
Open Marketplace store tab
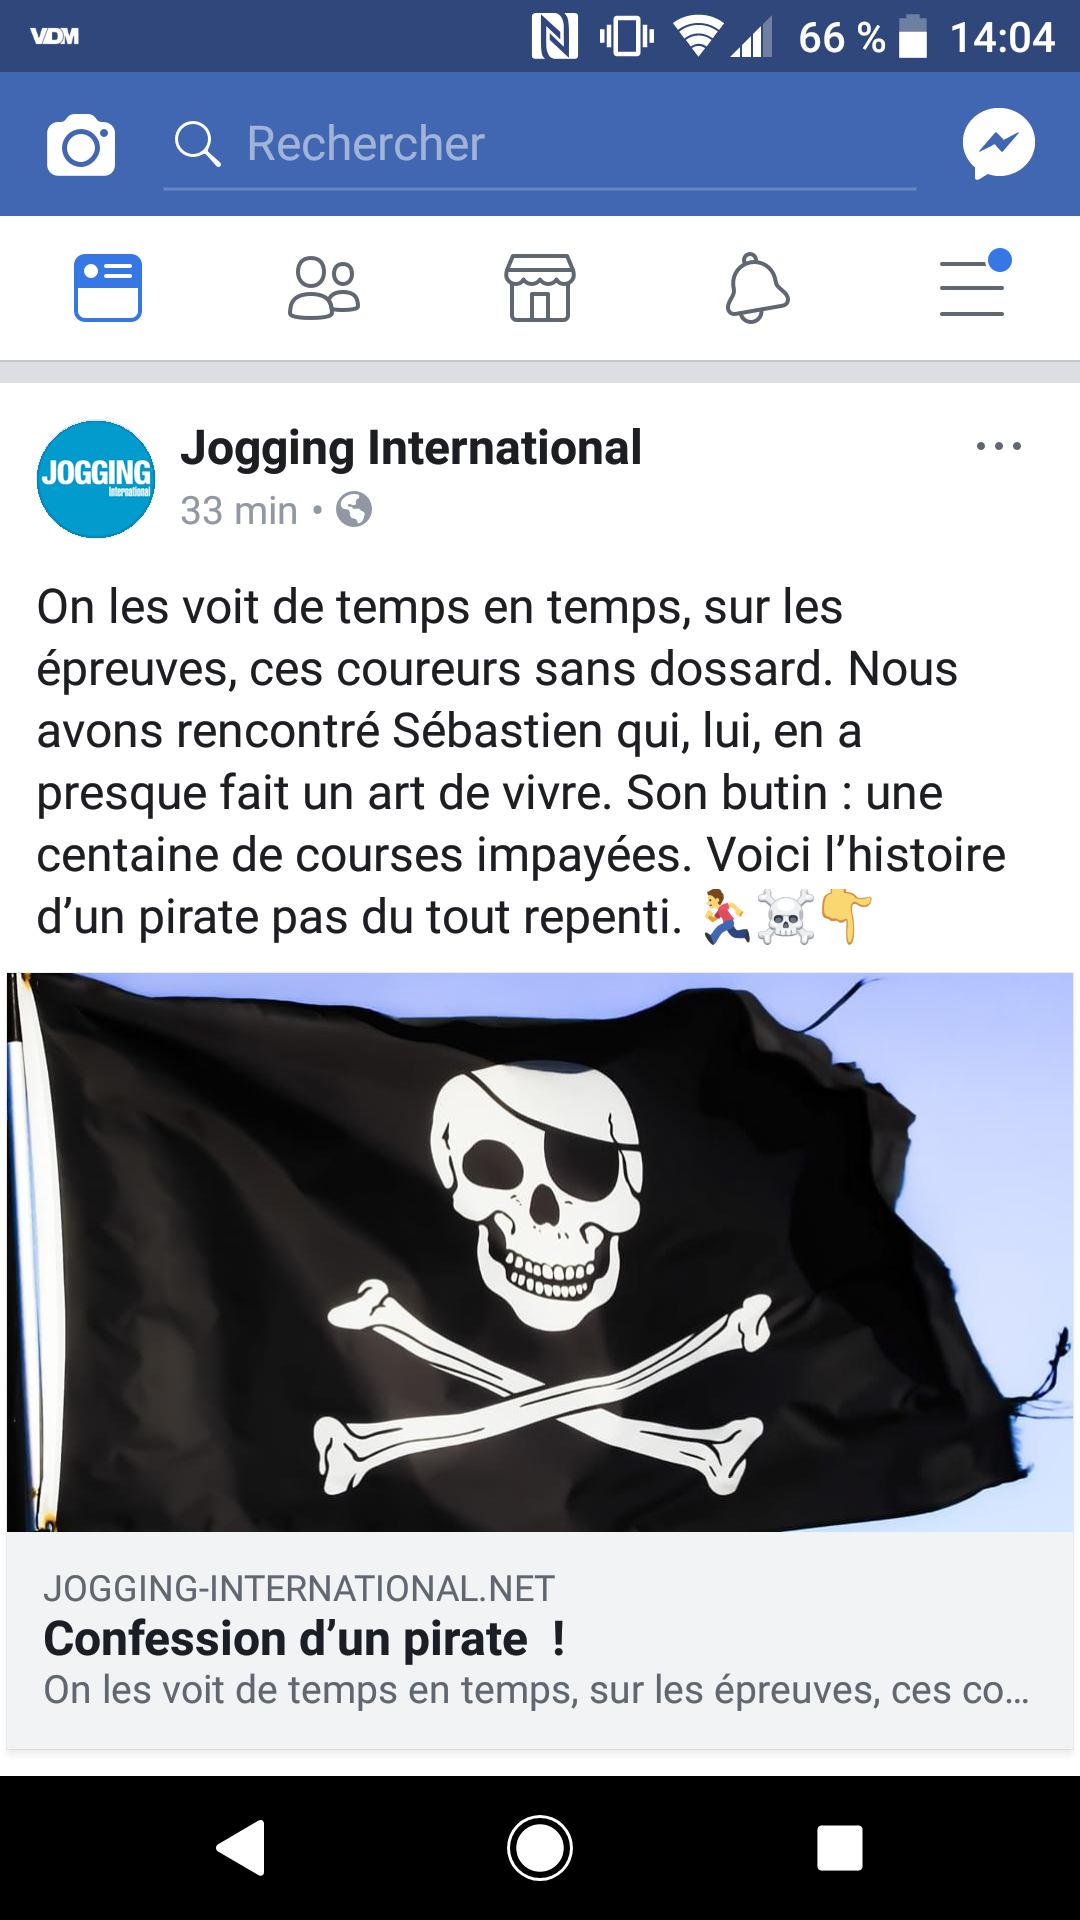tap(540, 288)
